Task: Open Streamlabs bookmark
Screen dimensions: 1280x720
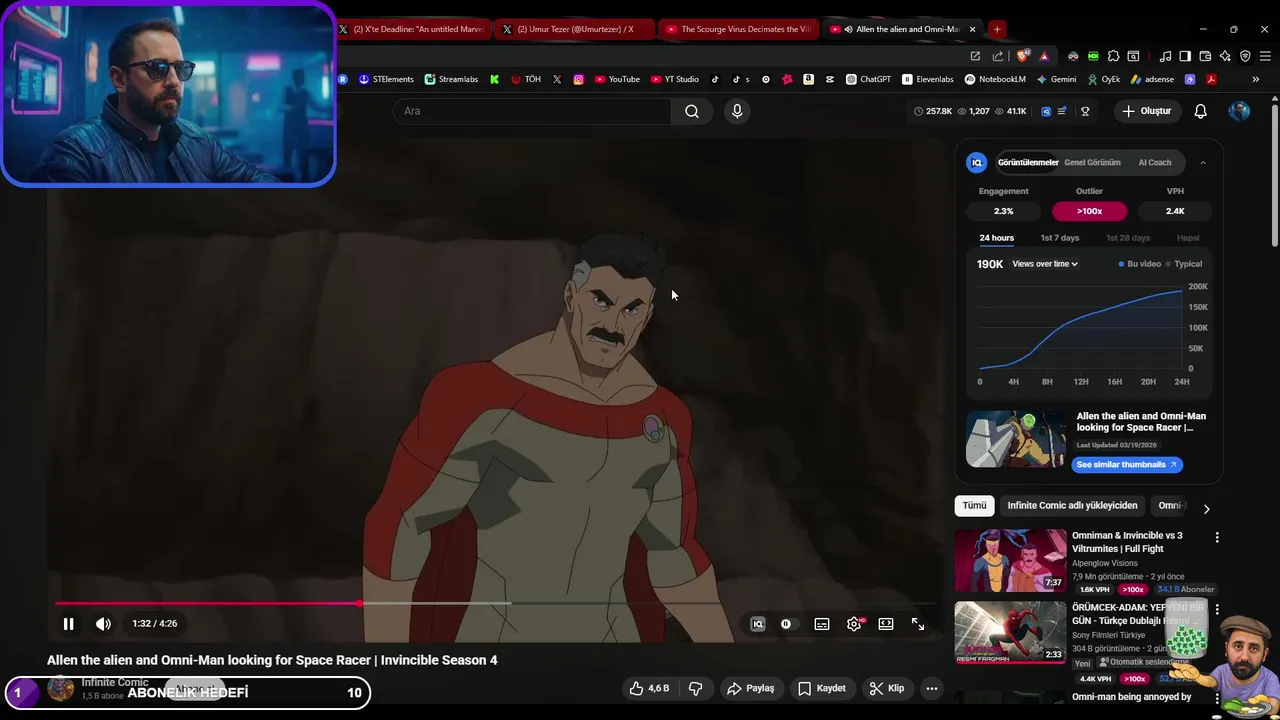Action: (x=451, y=79)
